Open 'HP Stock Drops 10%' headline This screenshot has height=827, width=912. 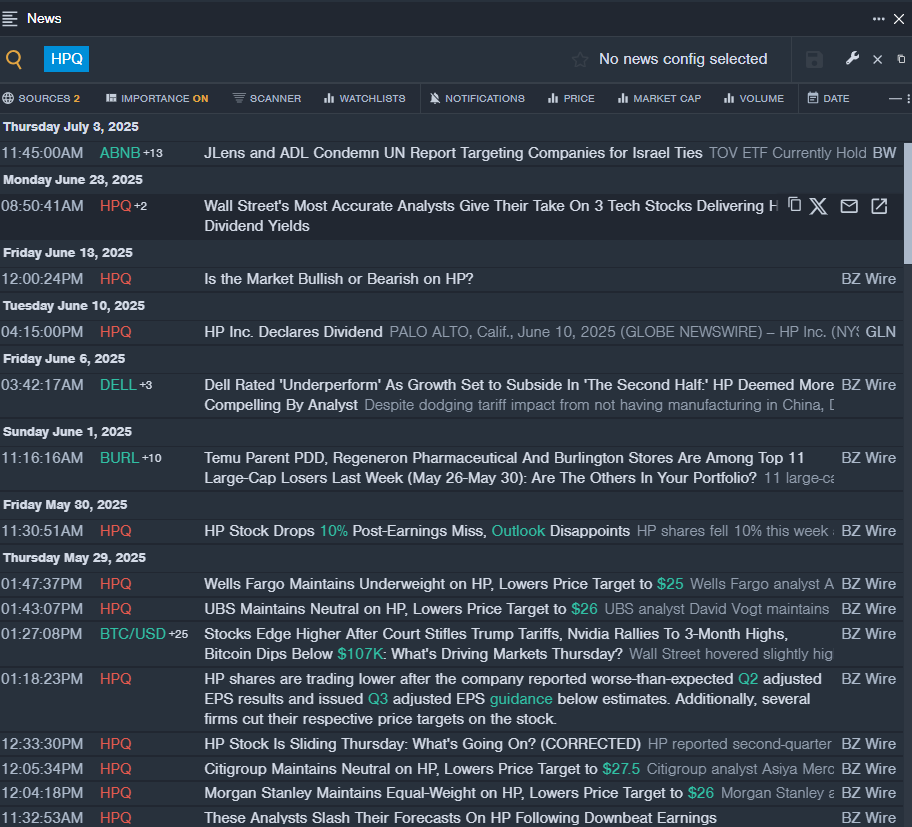point(417,531)
